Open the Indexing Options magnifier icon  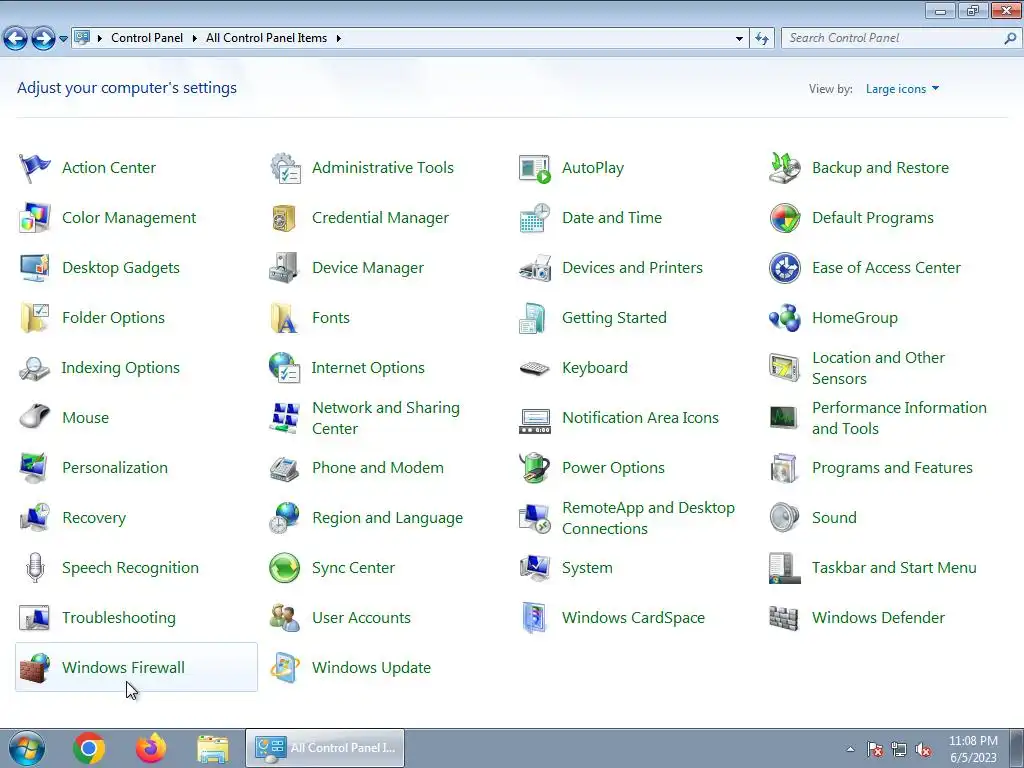(x=35, y=368)
